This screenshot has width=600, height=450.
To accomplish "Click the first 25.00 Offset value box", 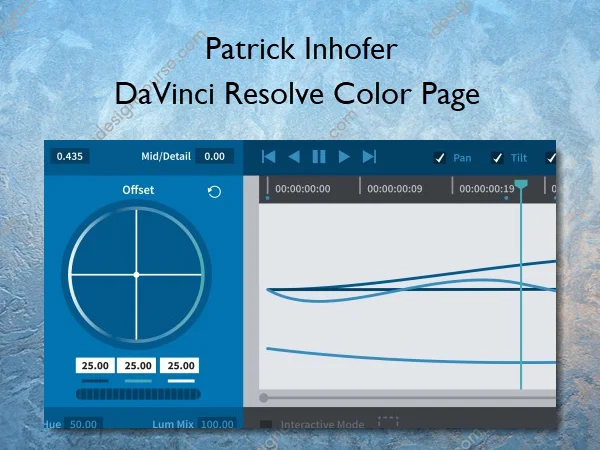I will pyautogui.click(x=95, y=366).
